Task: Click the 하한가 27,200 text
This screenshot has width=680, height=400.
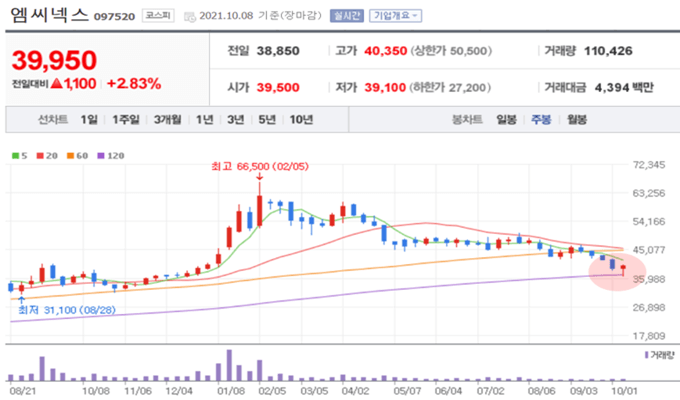Action: click(x=450, y=87)
